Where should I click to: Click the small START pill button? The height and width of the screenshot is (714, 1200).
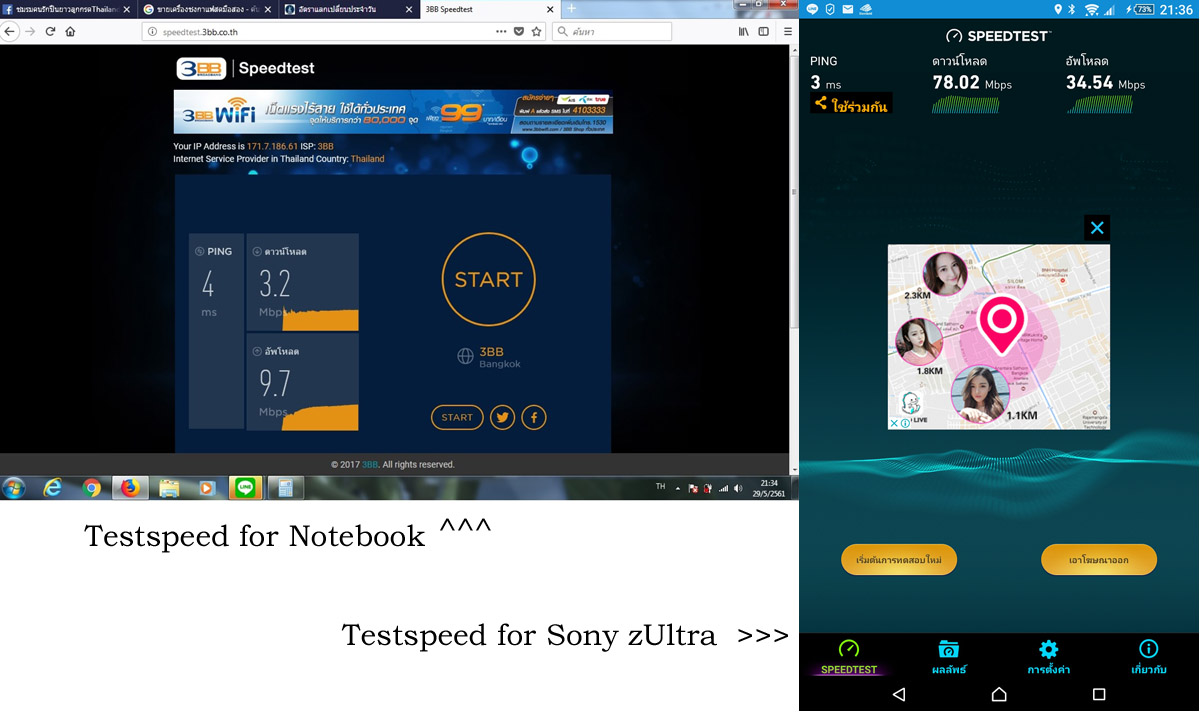click(x=457, y=417)
